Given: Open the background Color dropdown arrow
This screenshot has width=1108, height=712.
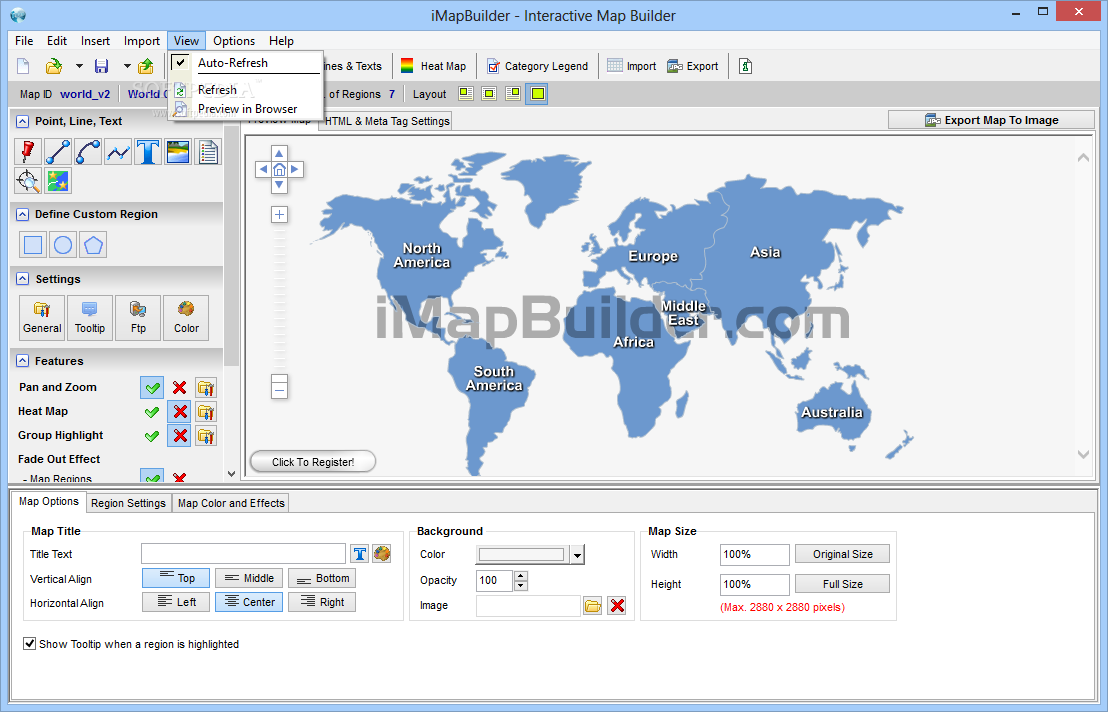Looking at the screenshot, I should (577, 555).
